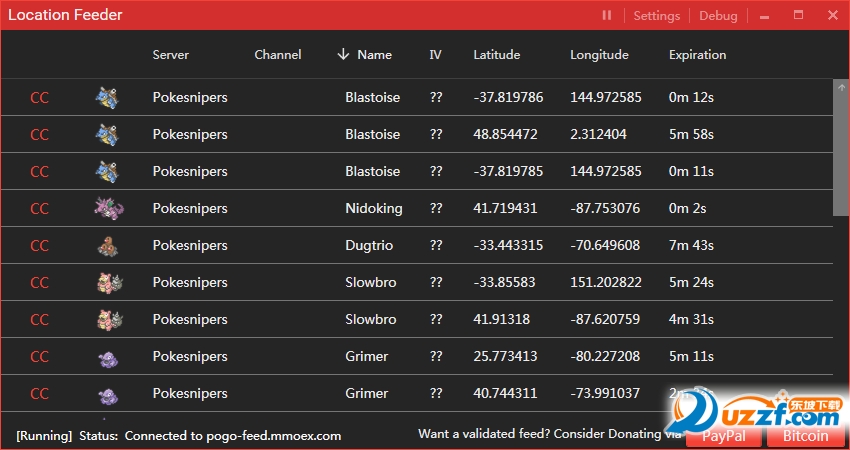Donate via the PayPal button
The height and width of the screenshot is (450, 850).
724,436
